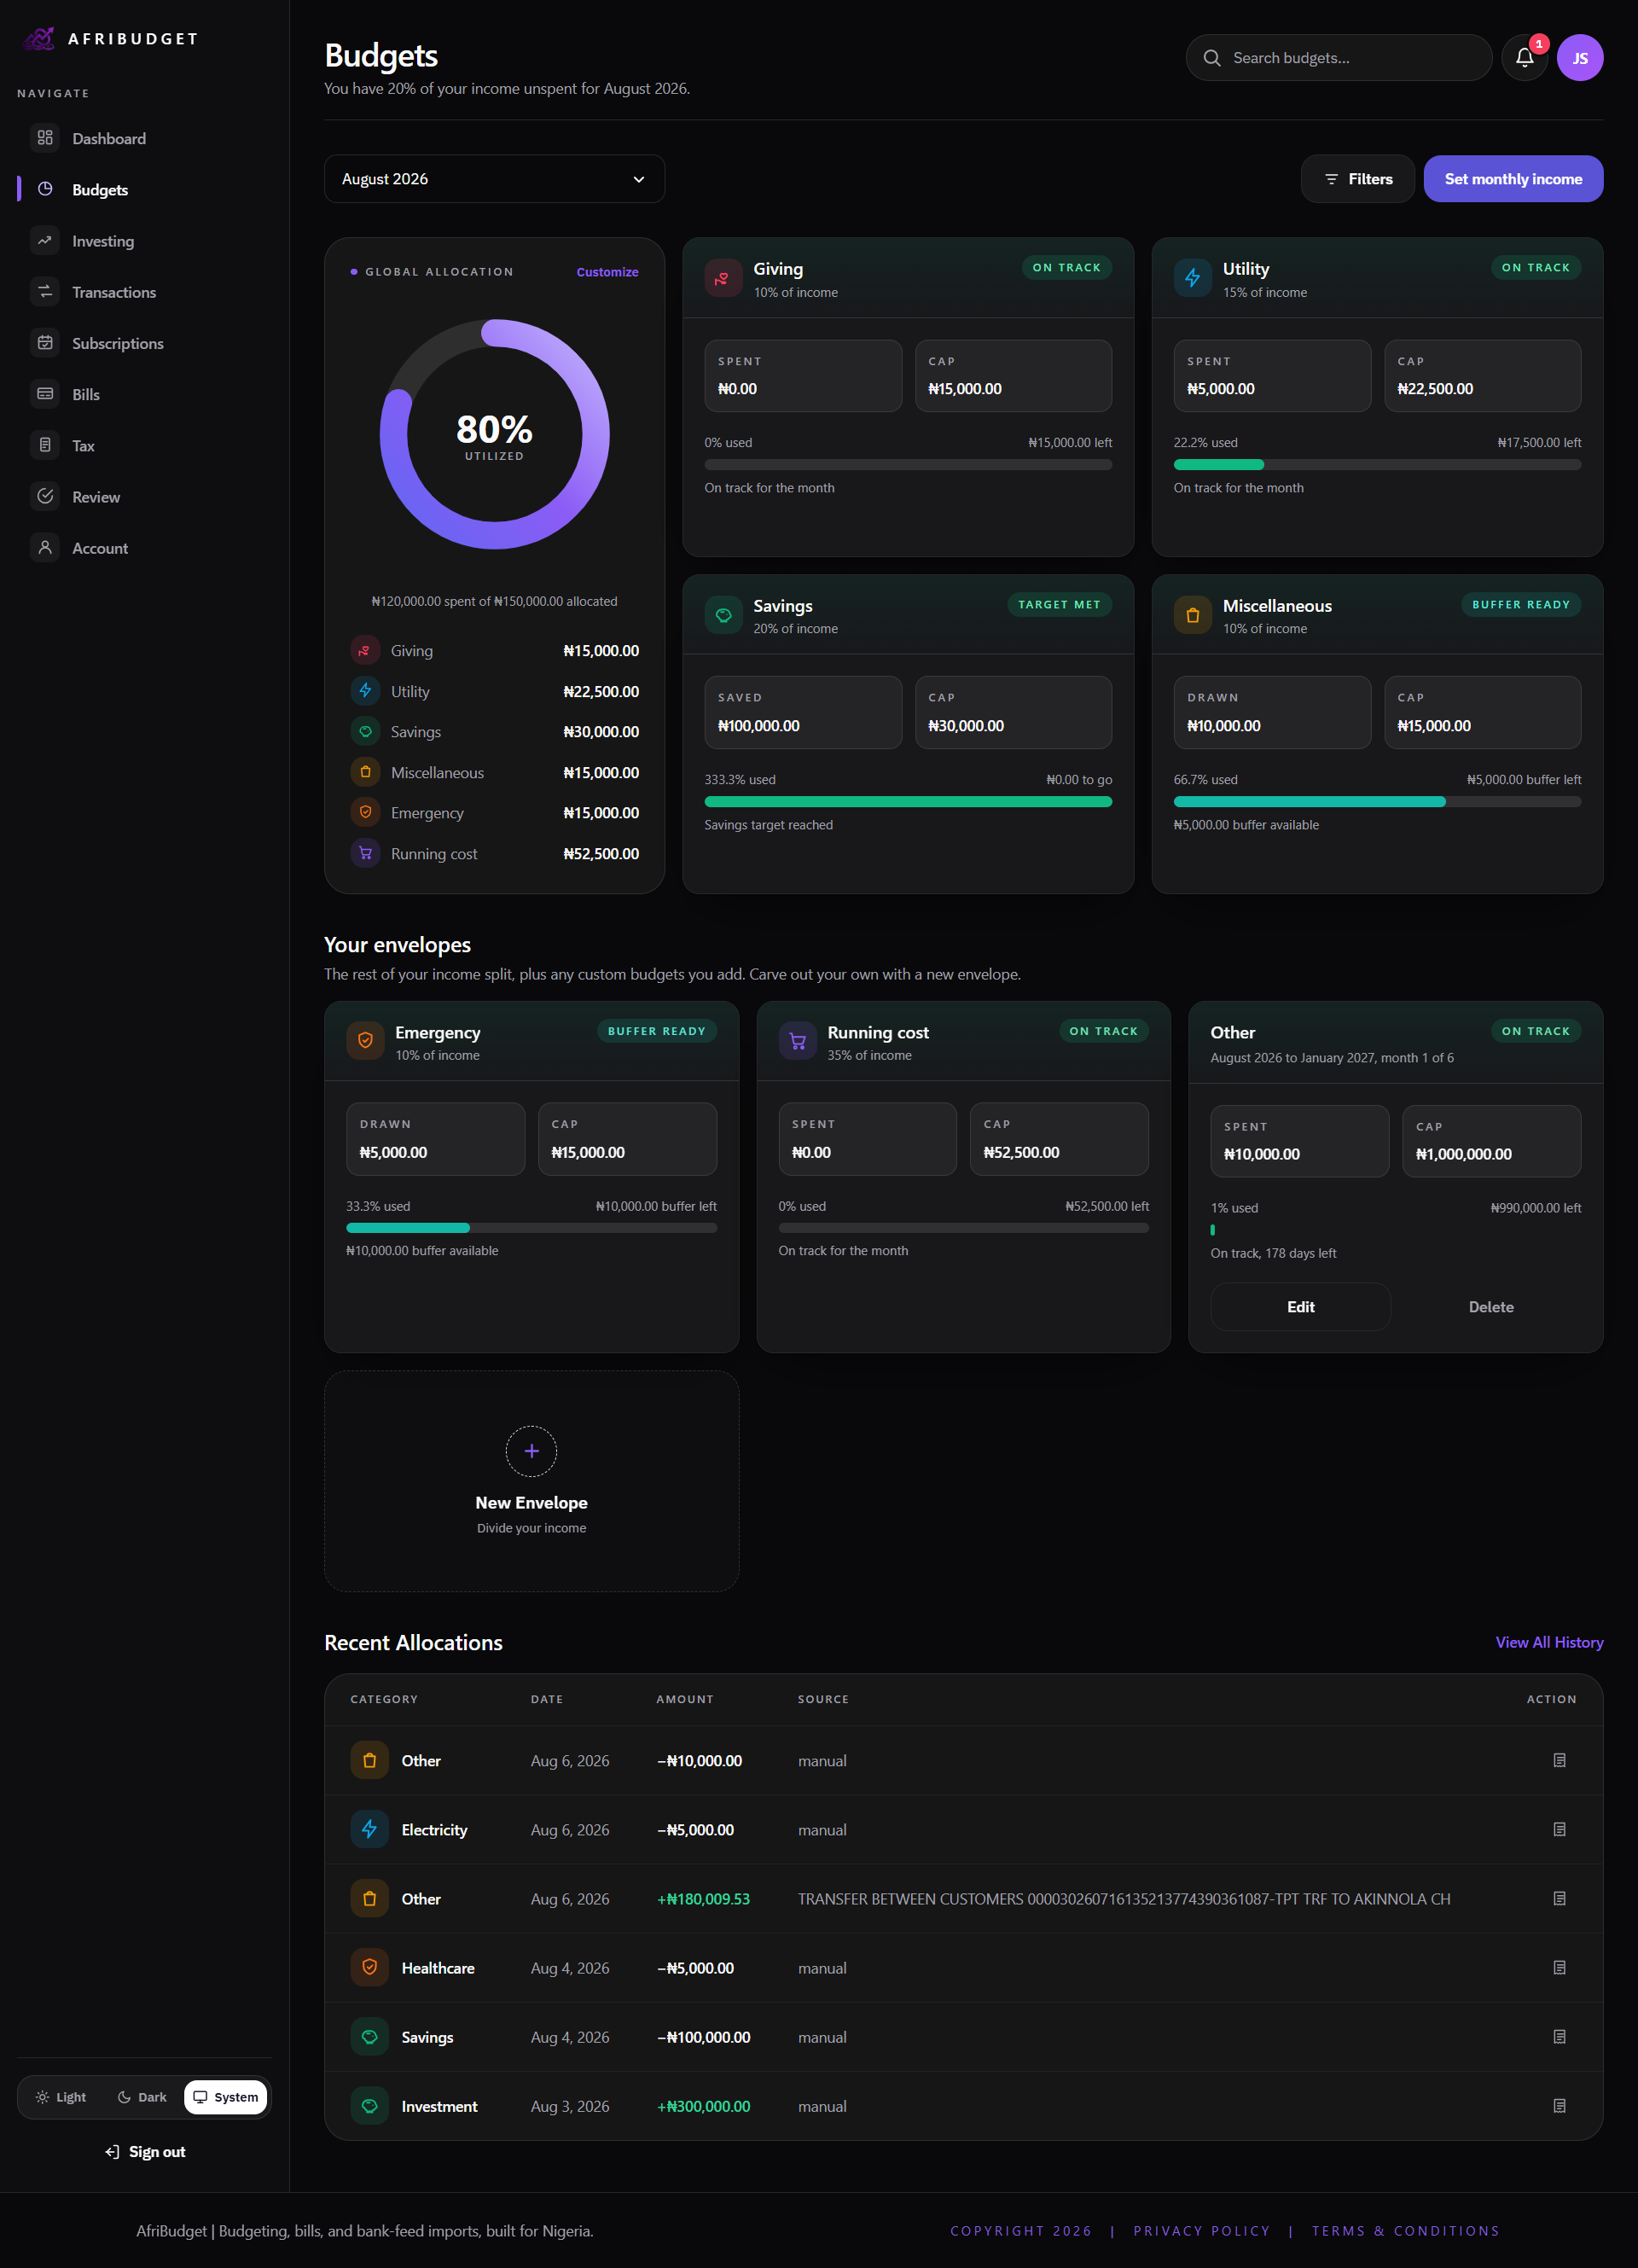
Task: Open Subscriptions from the navigation
Action: pyautogui.click(x=117, y=343)
